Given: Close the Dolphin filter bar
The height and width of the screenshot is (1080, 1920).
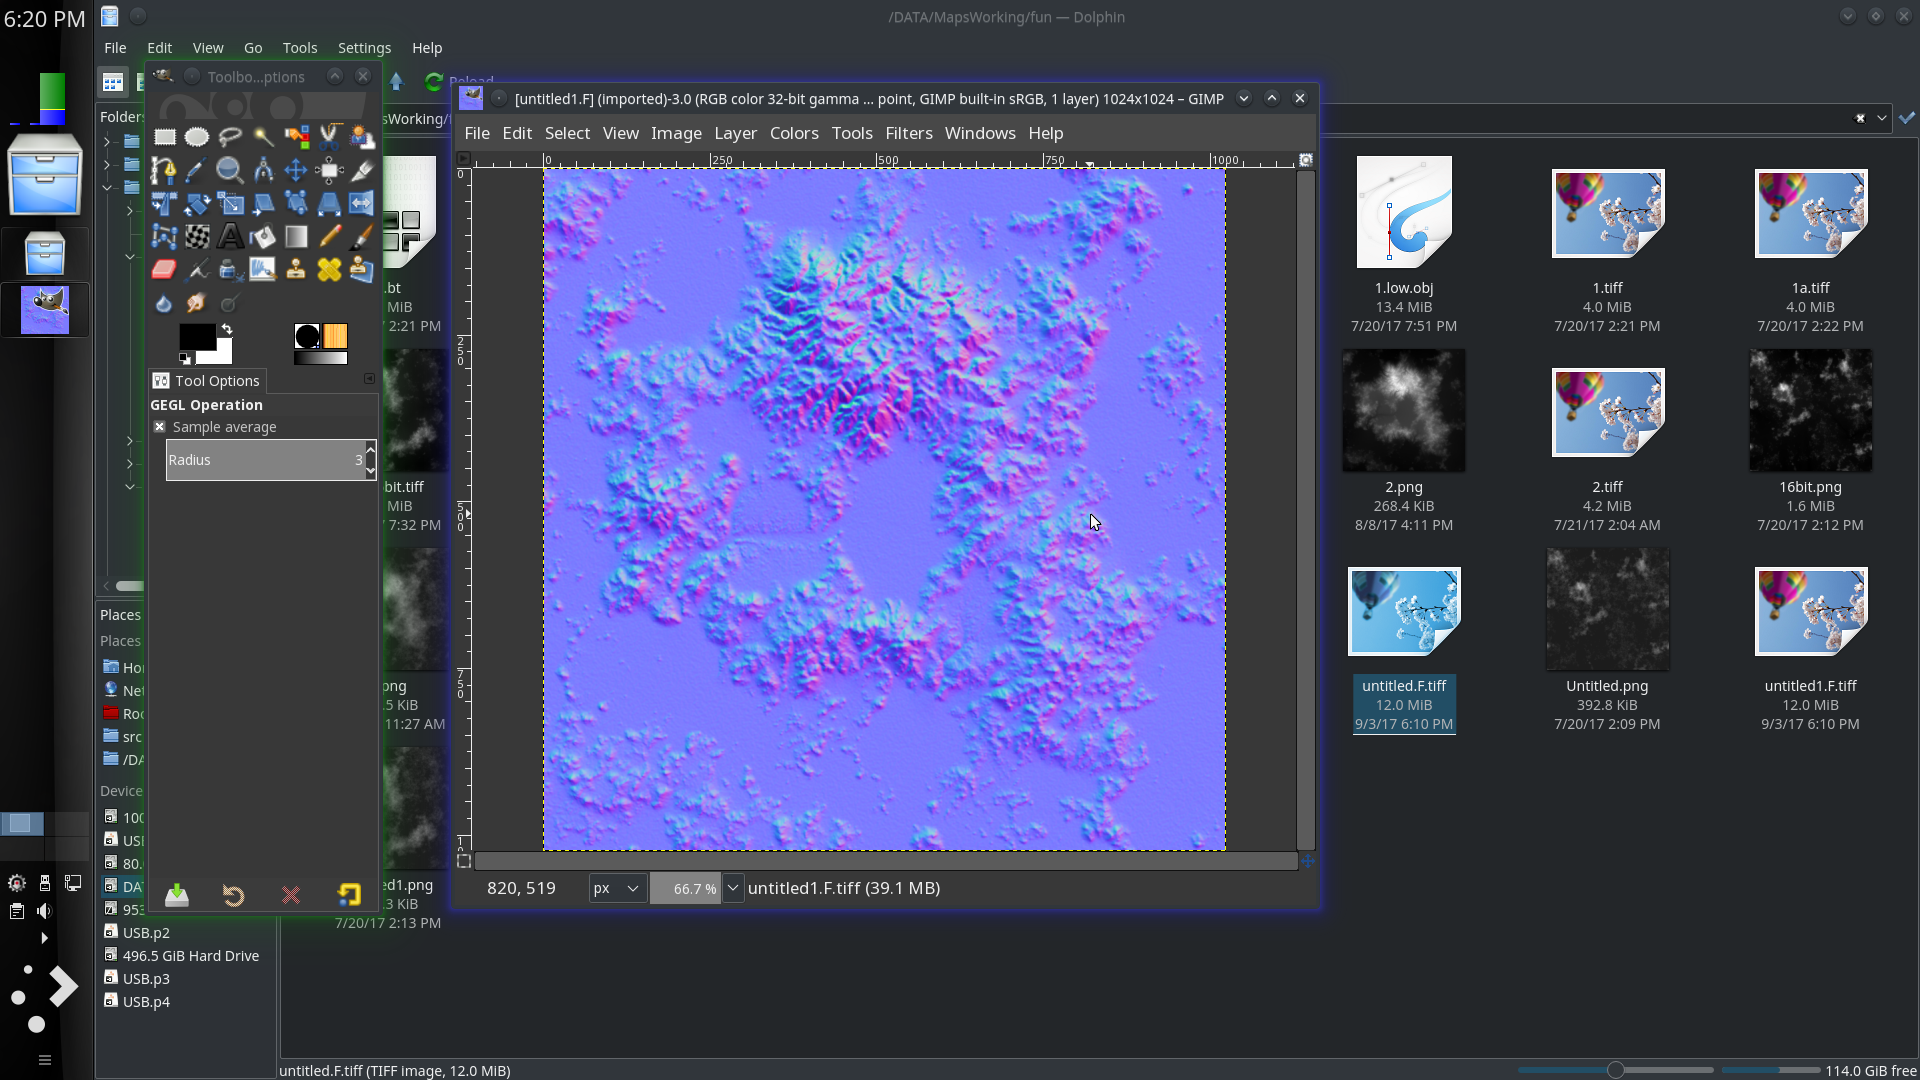Looking at the screenshot, I should 1860,118.
